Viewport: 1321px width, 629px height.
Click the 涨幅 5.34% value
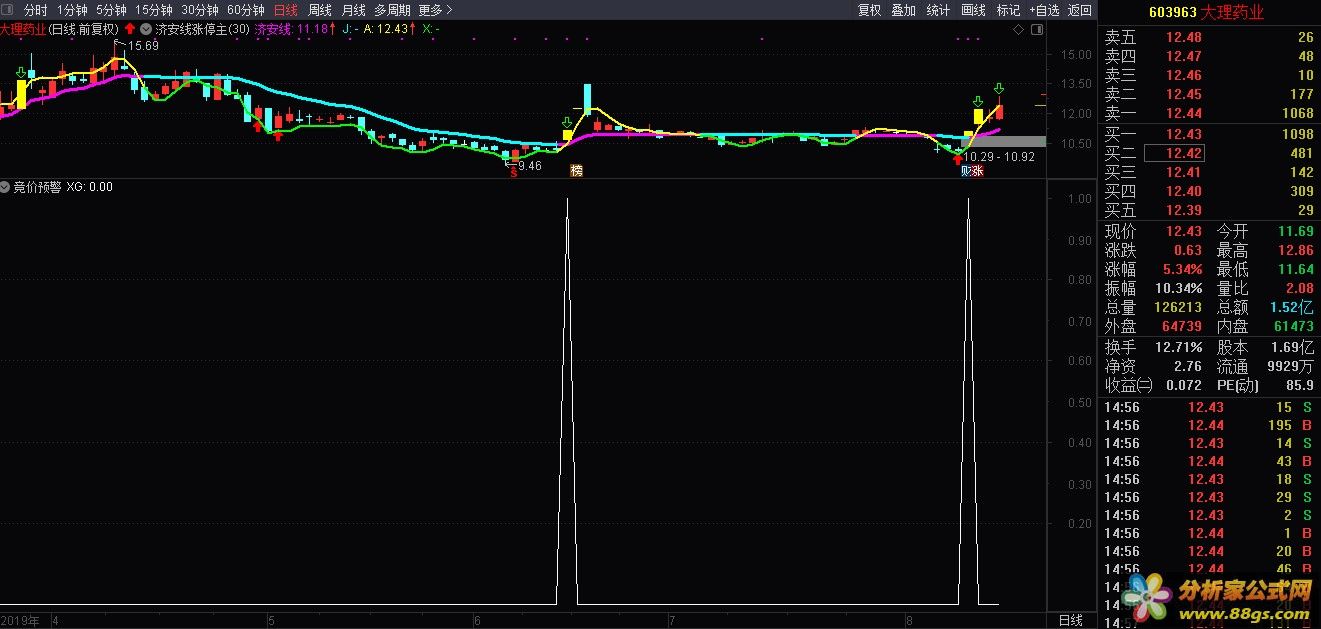pyautogui.click(x=1182, y=269)
